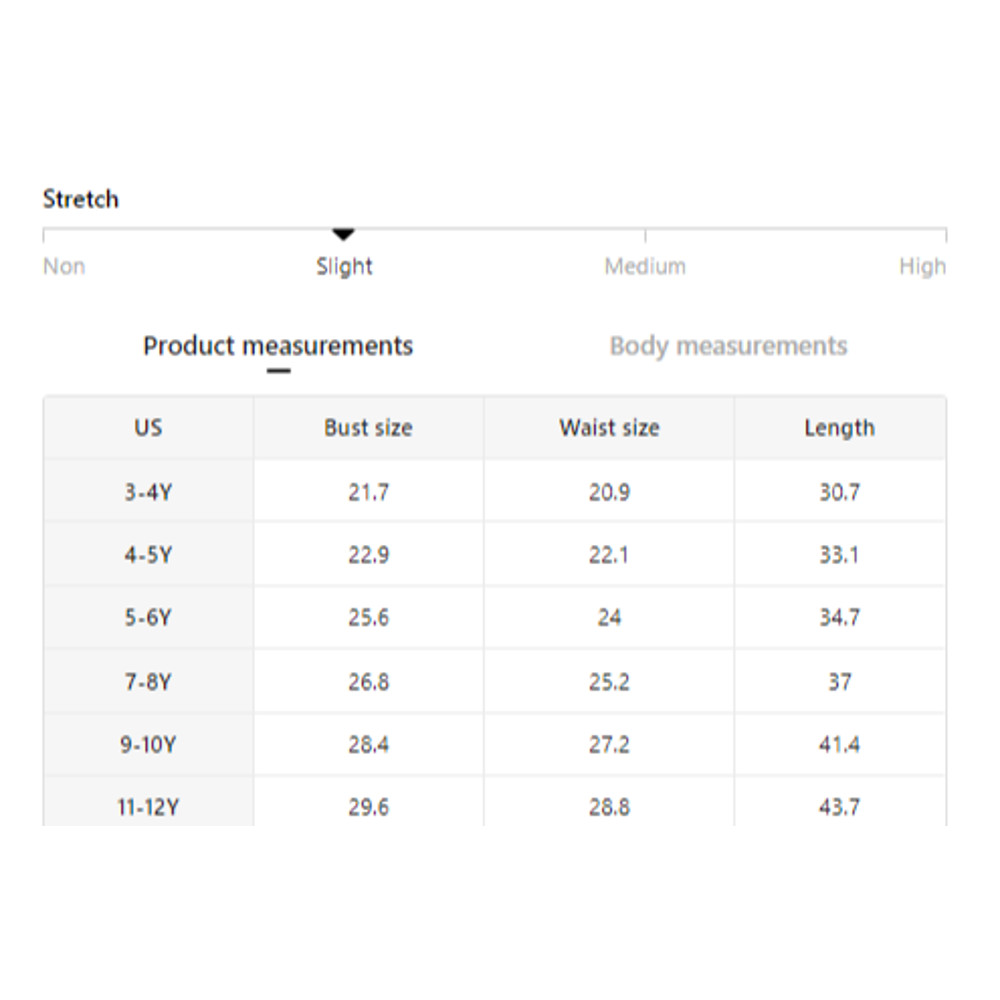Click the Stretch heading label

[81, 199]
